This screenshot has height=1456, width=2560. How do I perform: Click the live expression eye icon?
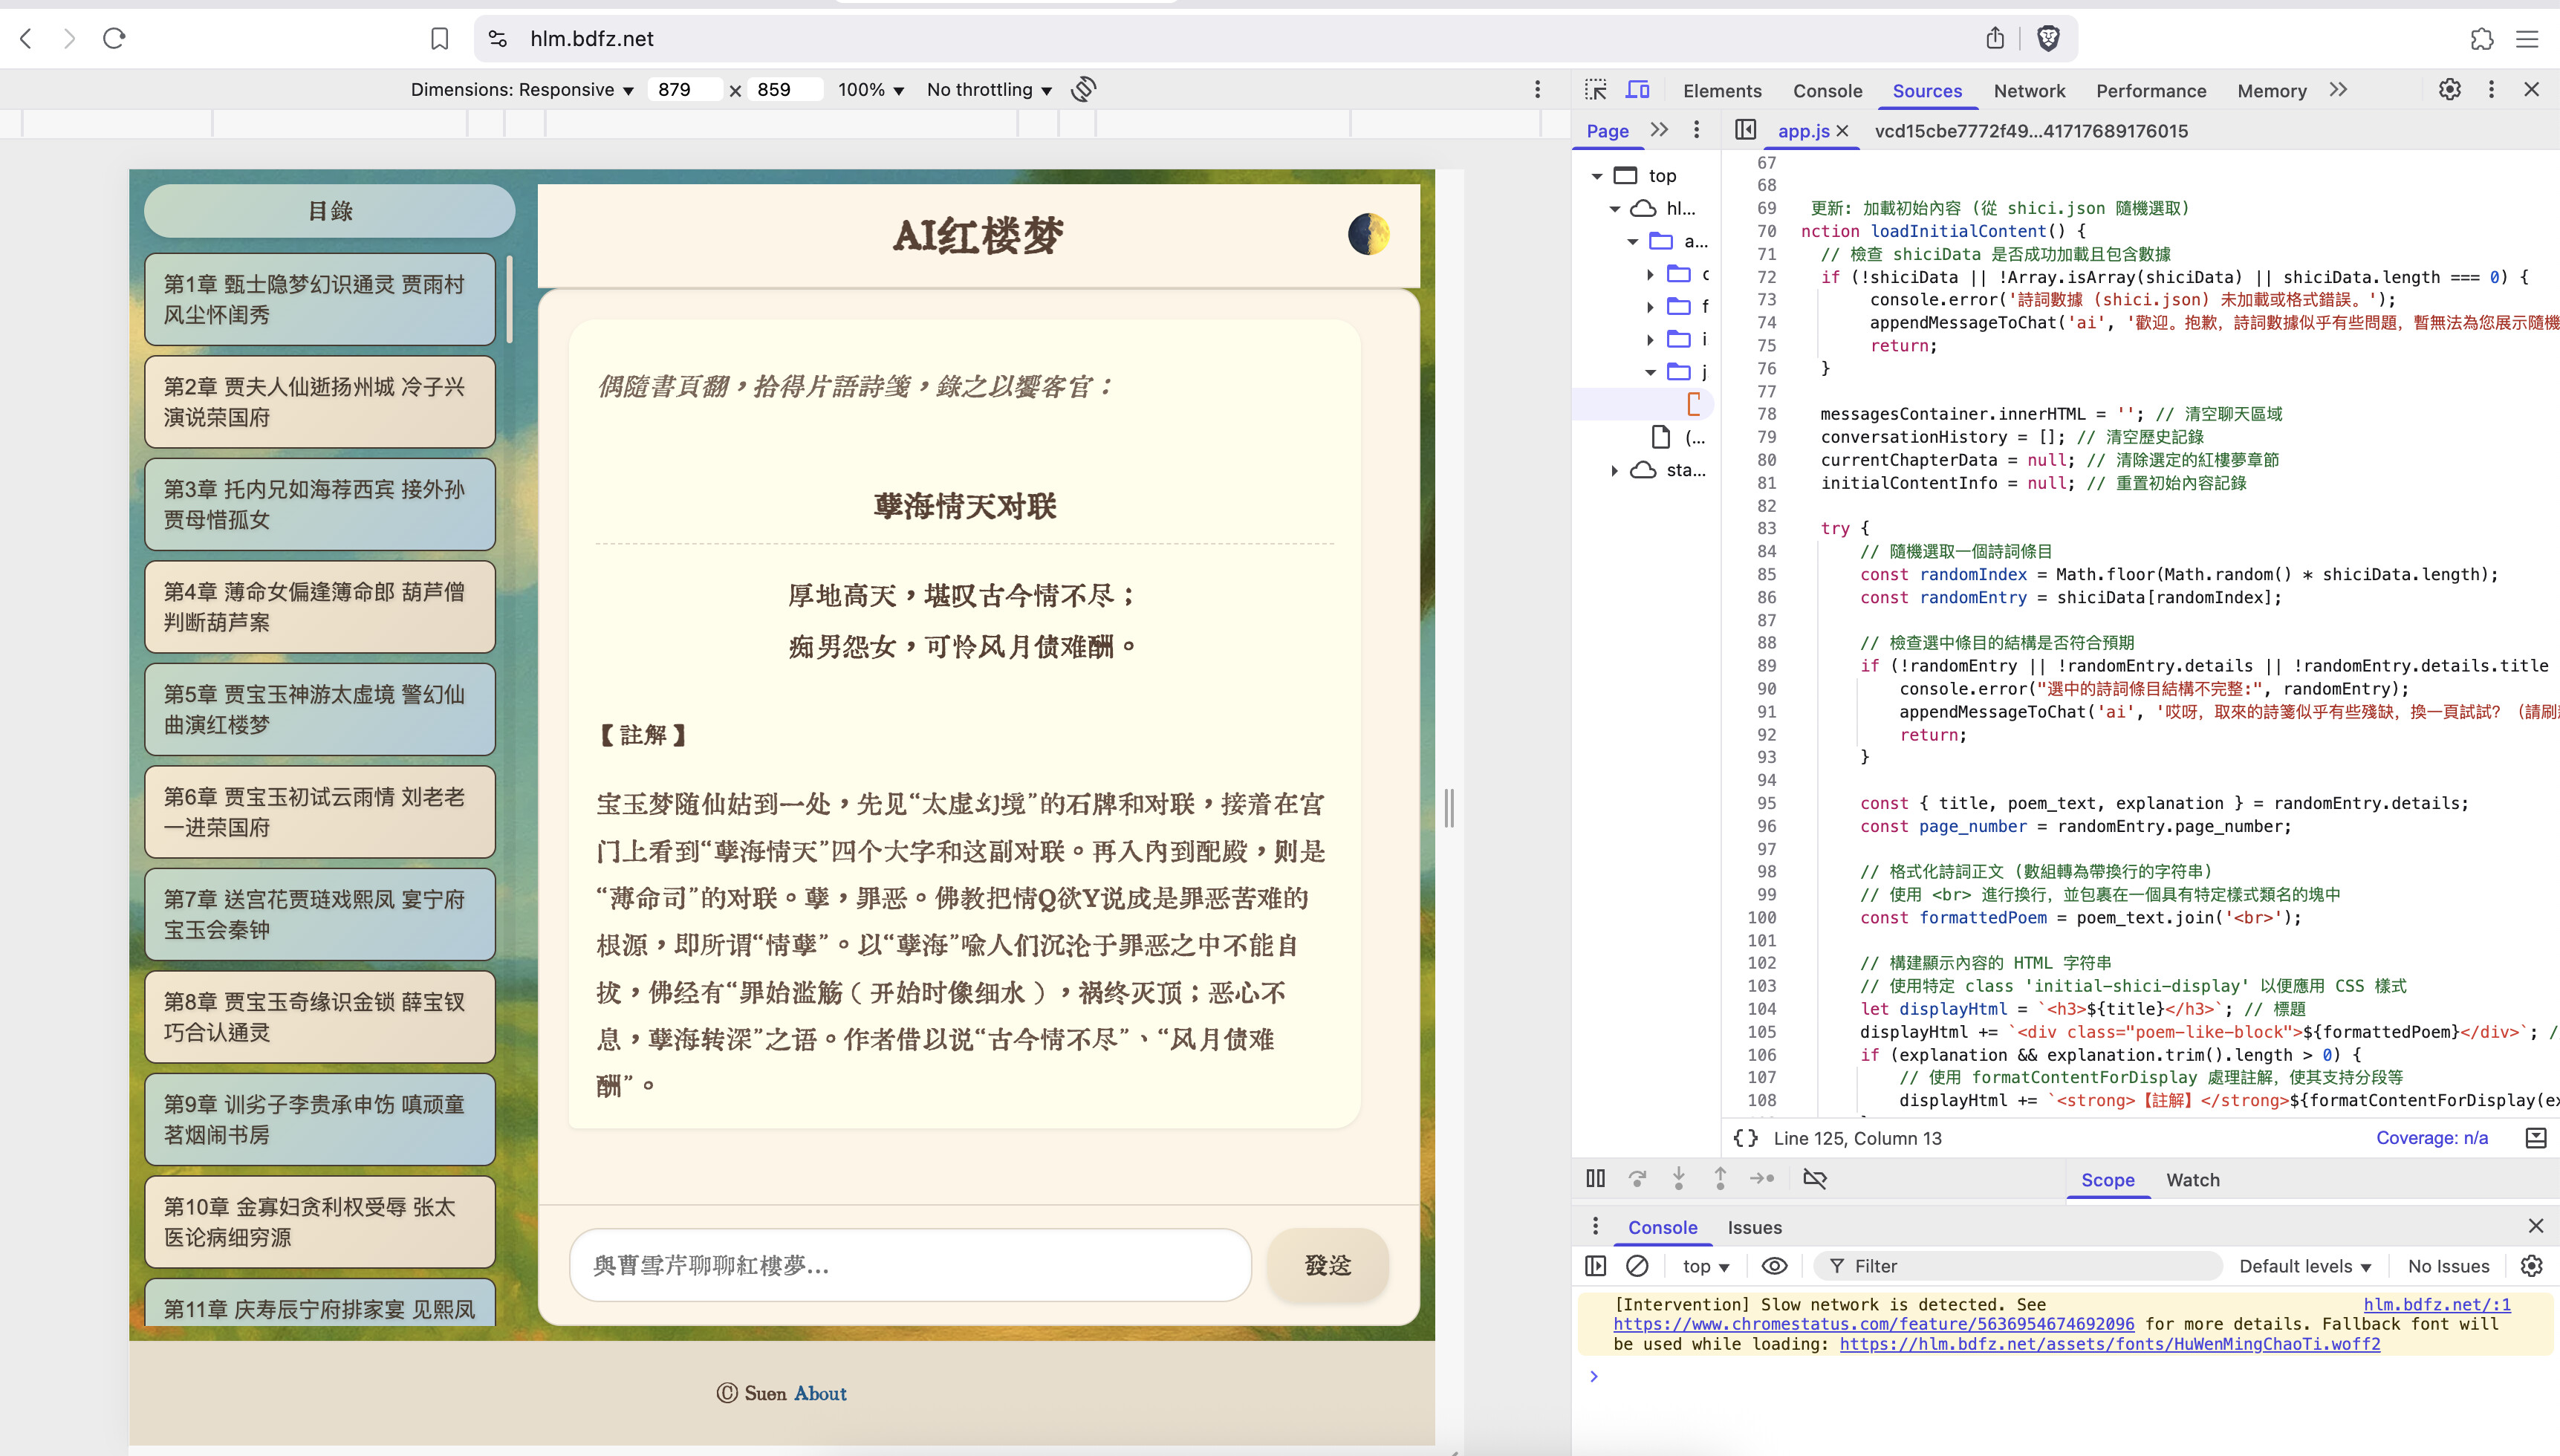[1774, 1266]
